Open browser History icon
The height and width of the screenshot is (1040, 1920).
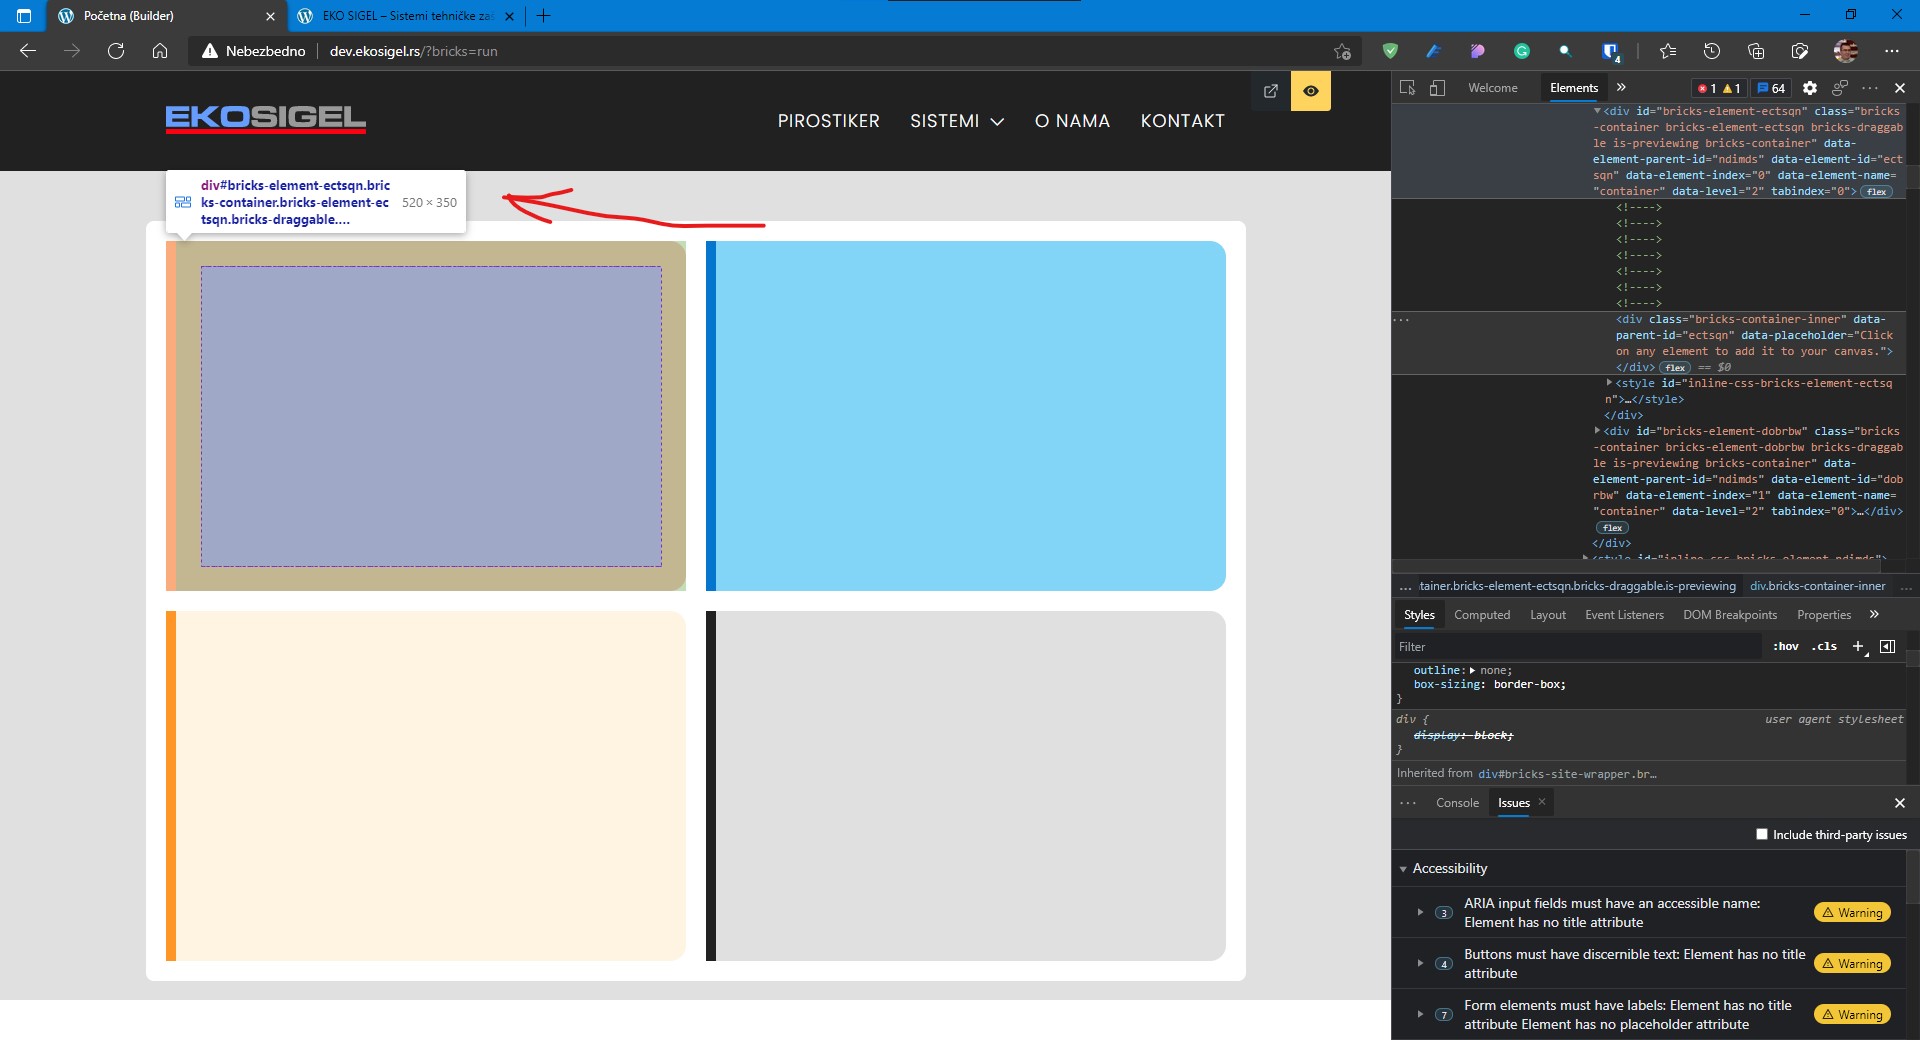pyautogui.click(x=1711, y=51)
